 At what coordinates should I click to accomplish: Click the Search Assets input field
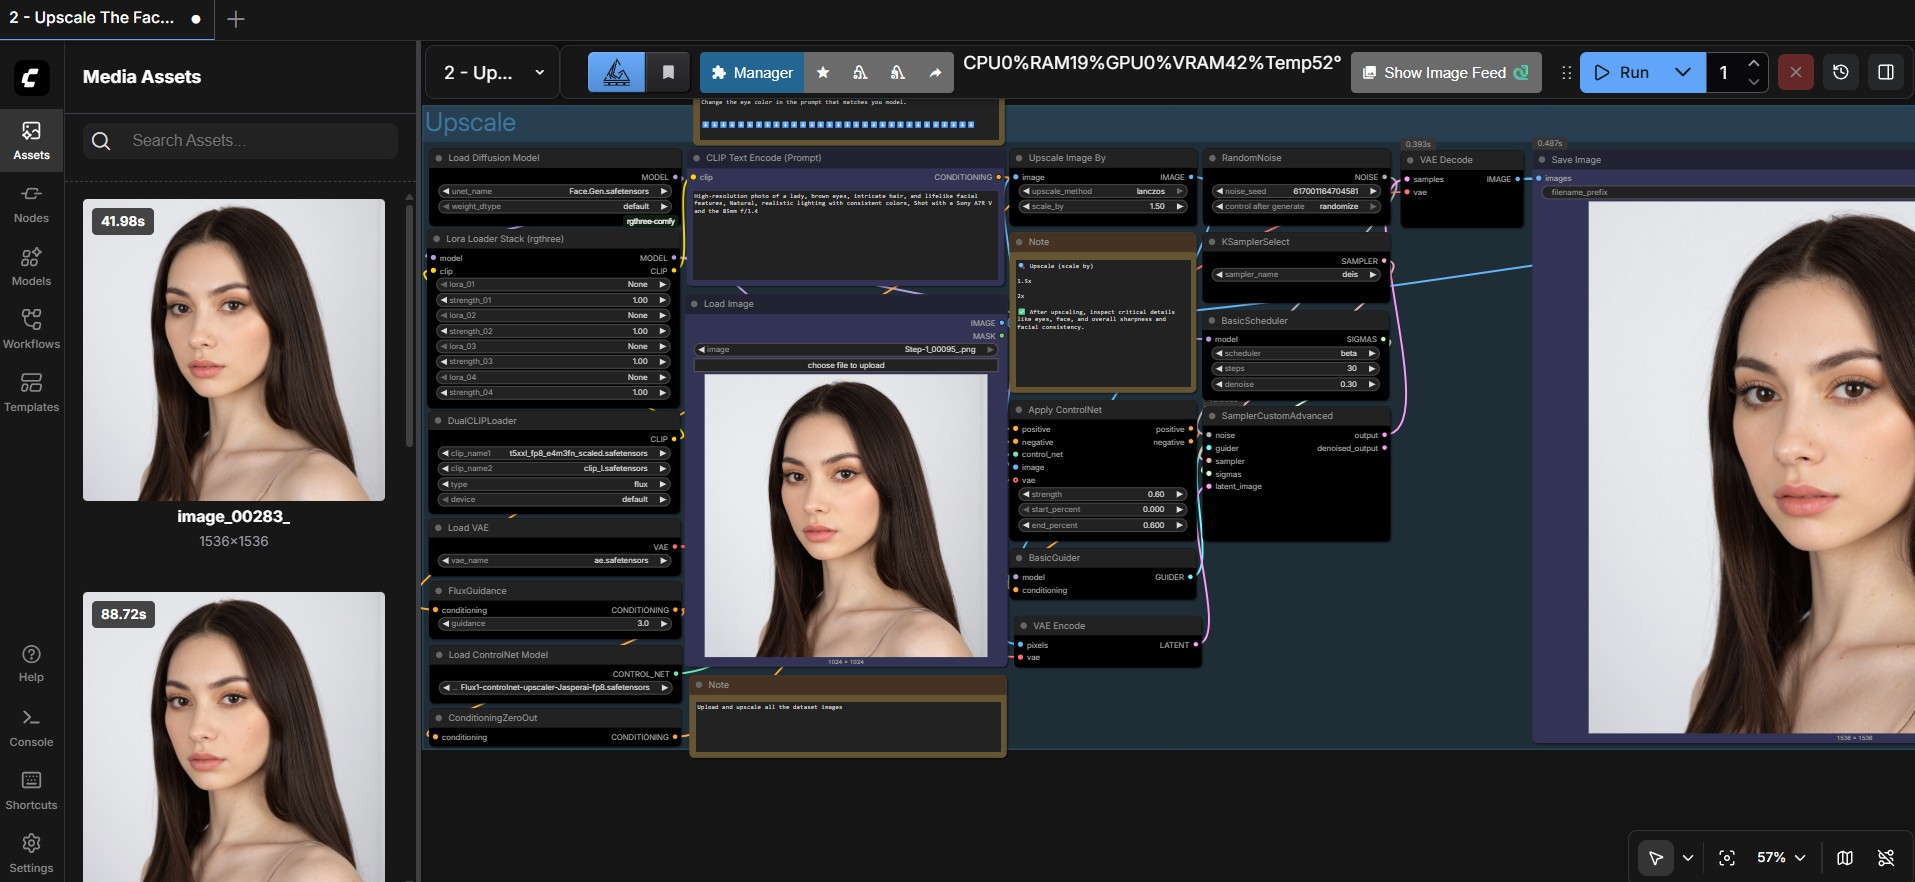[x=241, y=141]
